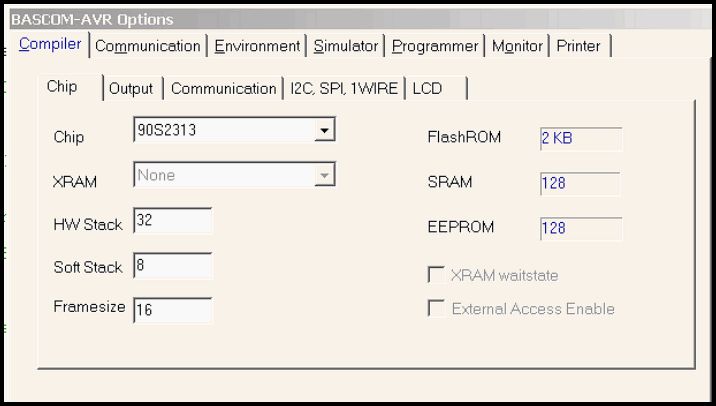
Task: Switch to the LCD sub-tab
Action: pyautogui.click(x=427, y=88)
